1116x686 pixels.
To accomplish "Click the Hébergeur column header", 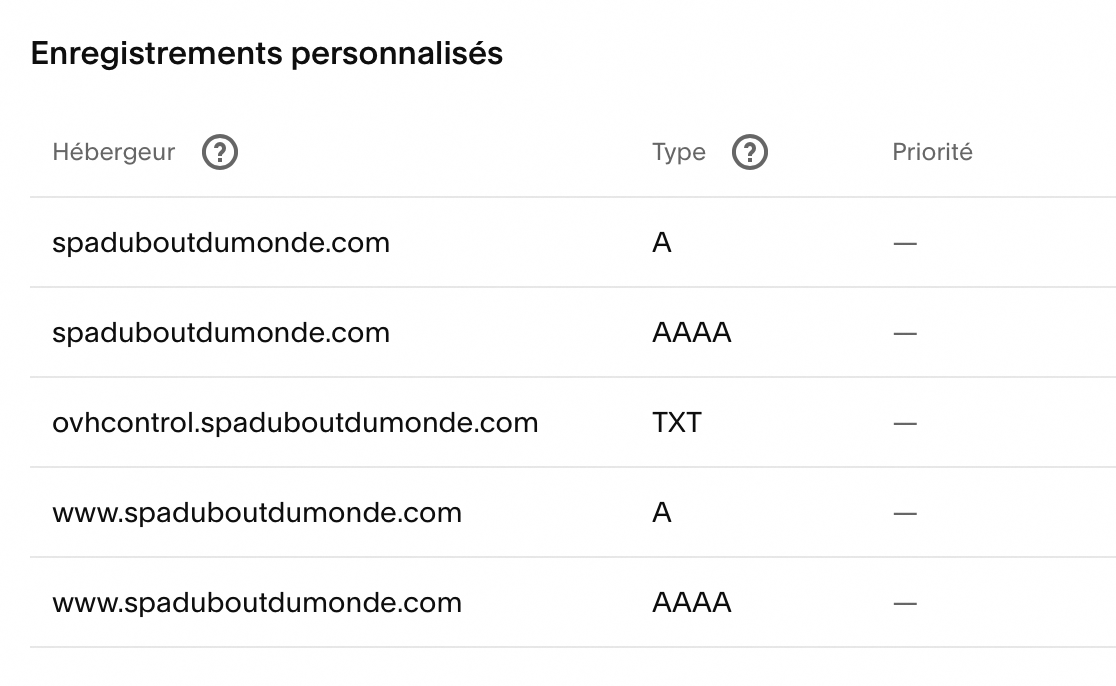I will tap(114, 153).
